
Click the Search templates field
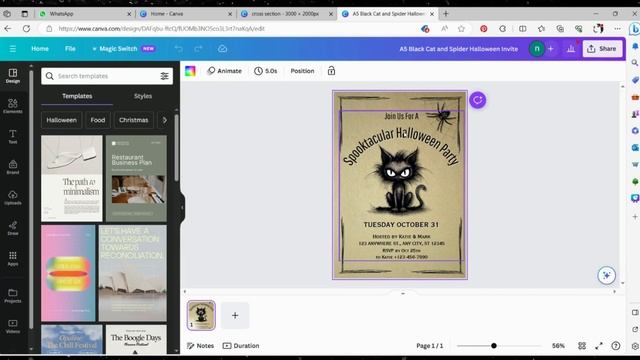point(107,76)
